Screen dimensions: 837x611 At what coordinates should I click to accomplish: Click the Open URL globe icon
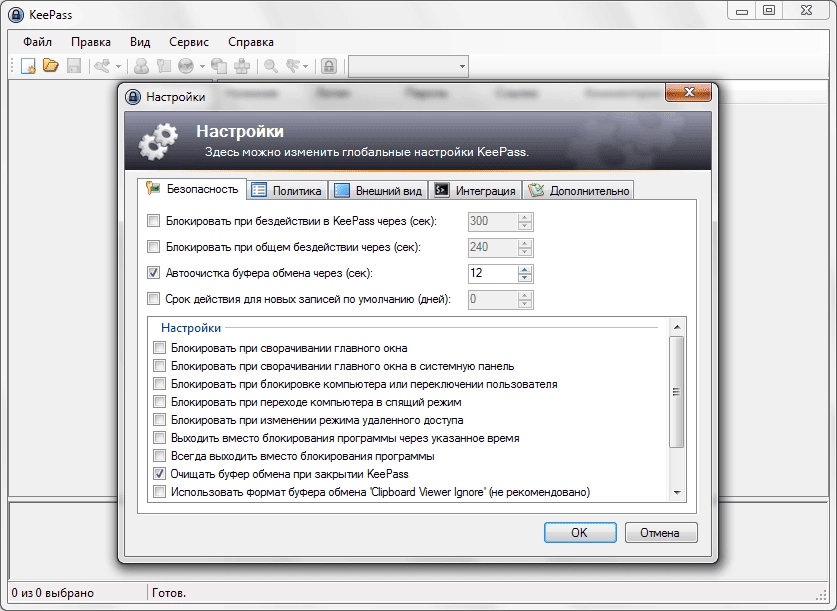point(186,66)
